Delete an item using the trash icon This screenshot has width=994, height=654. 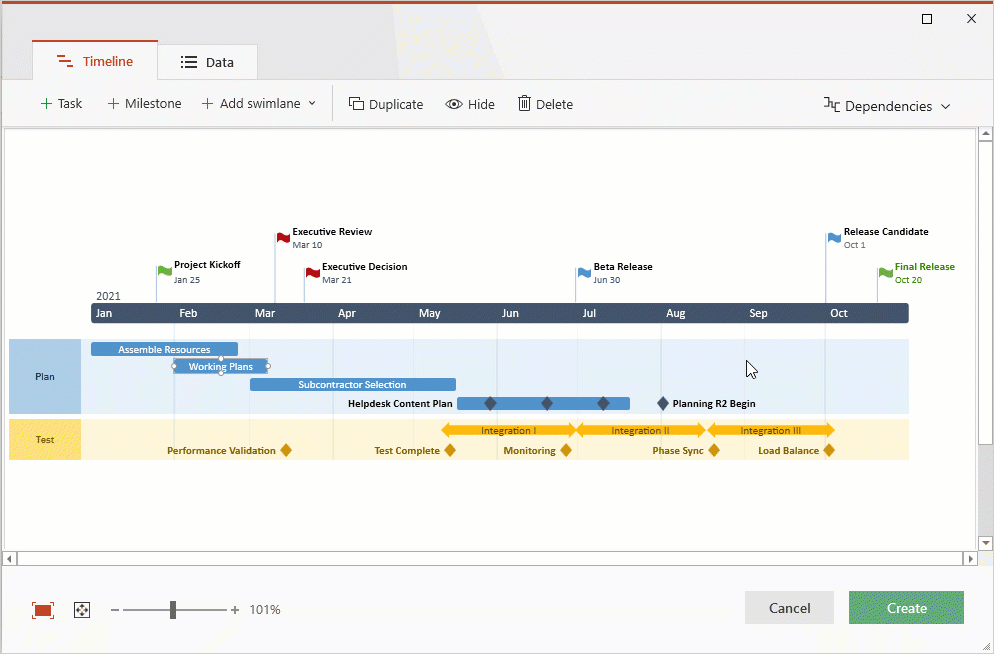(524, 103)
